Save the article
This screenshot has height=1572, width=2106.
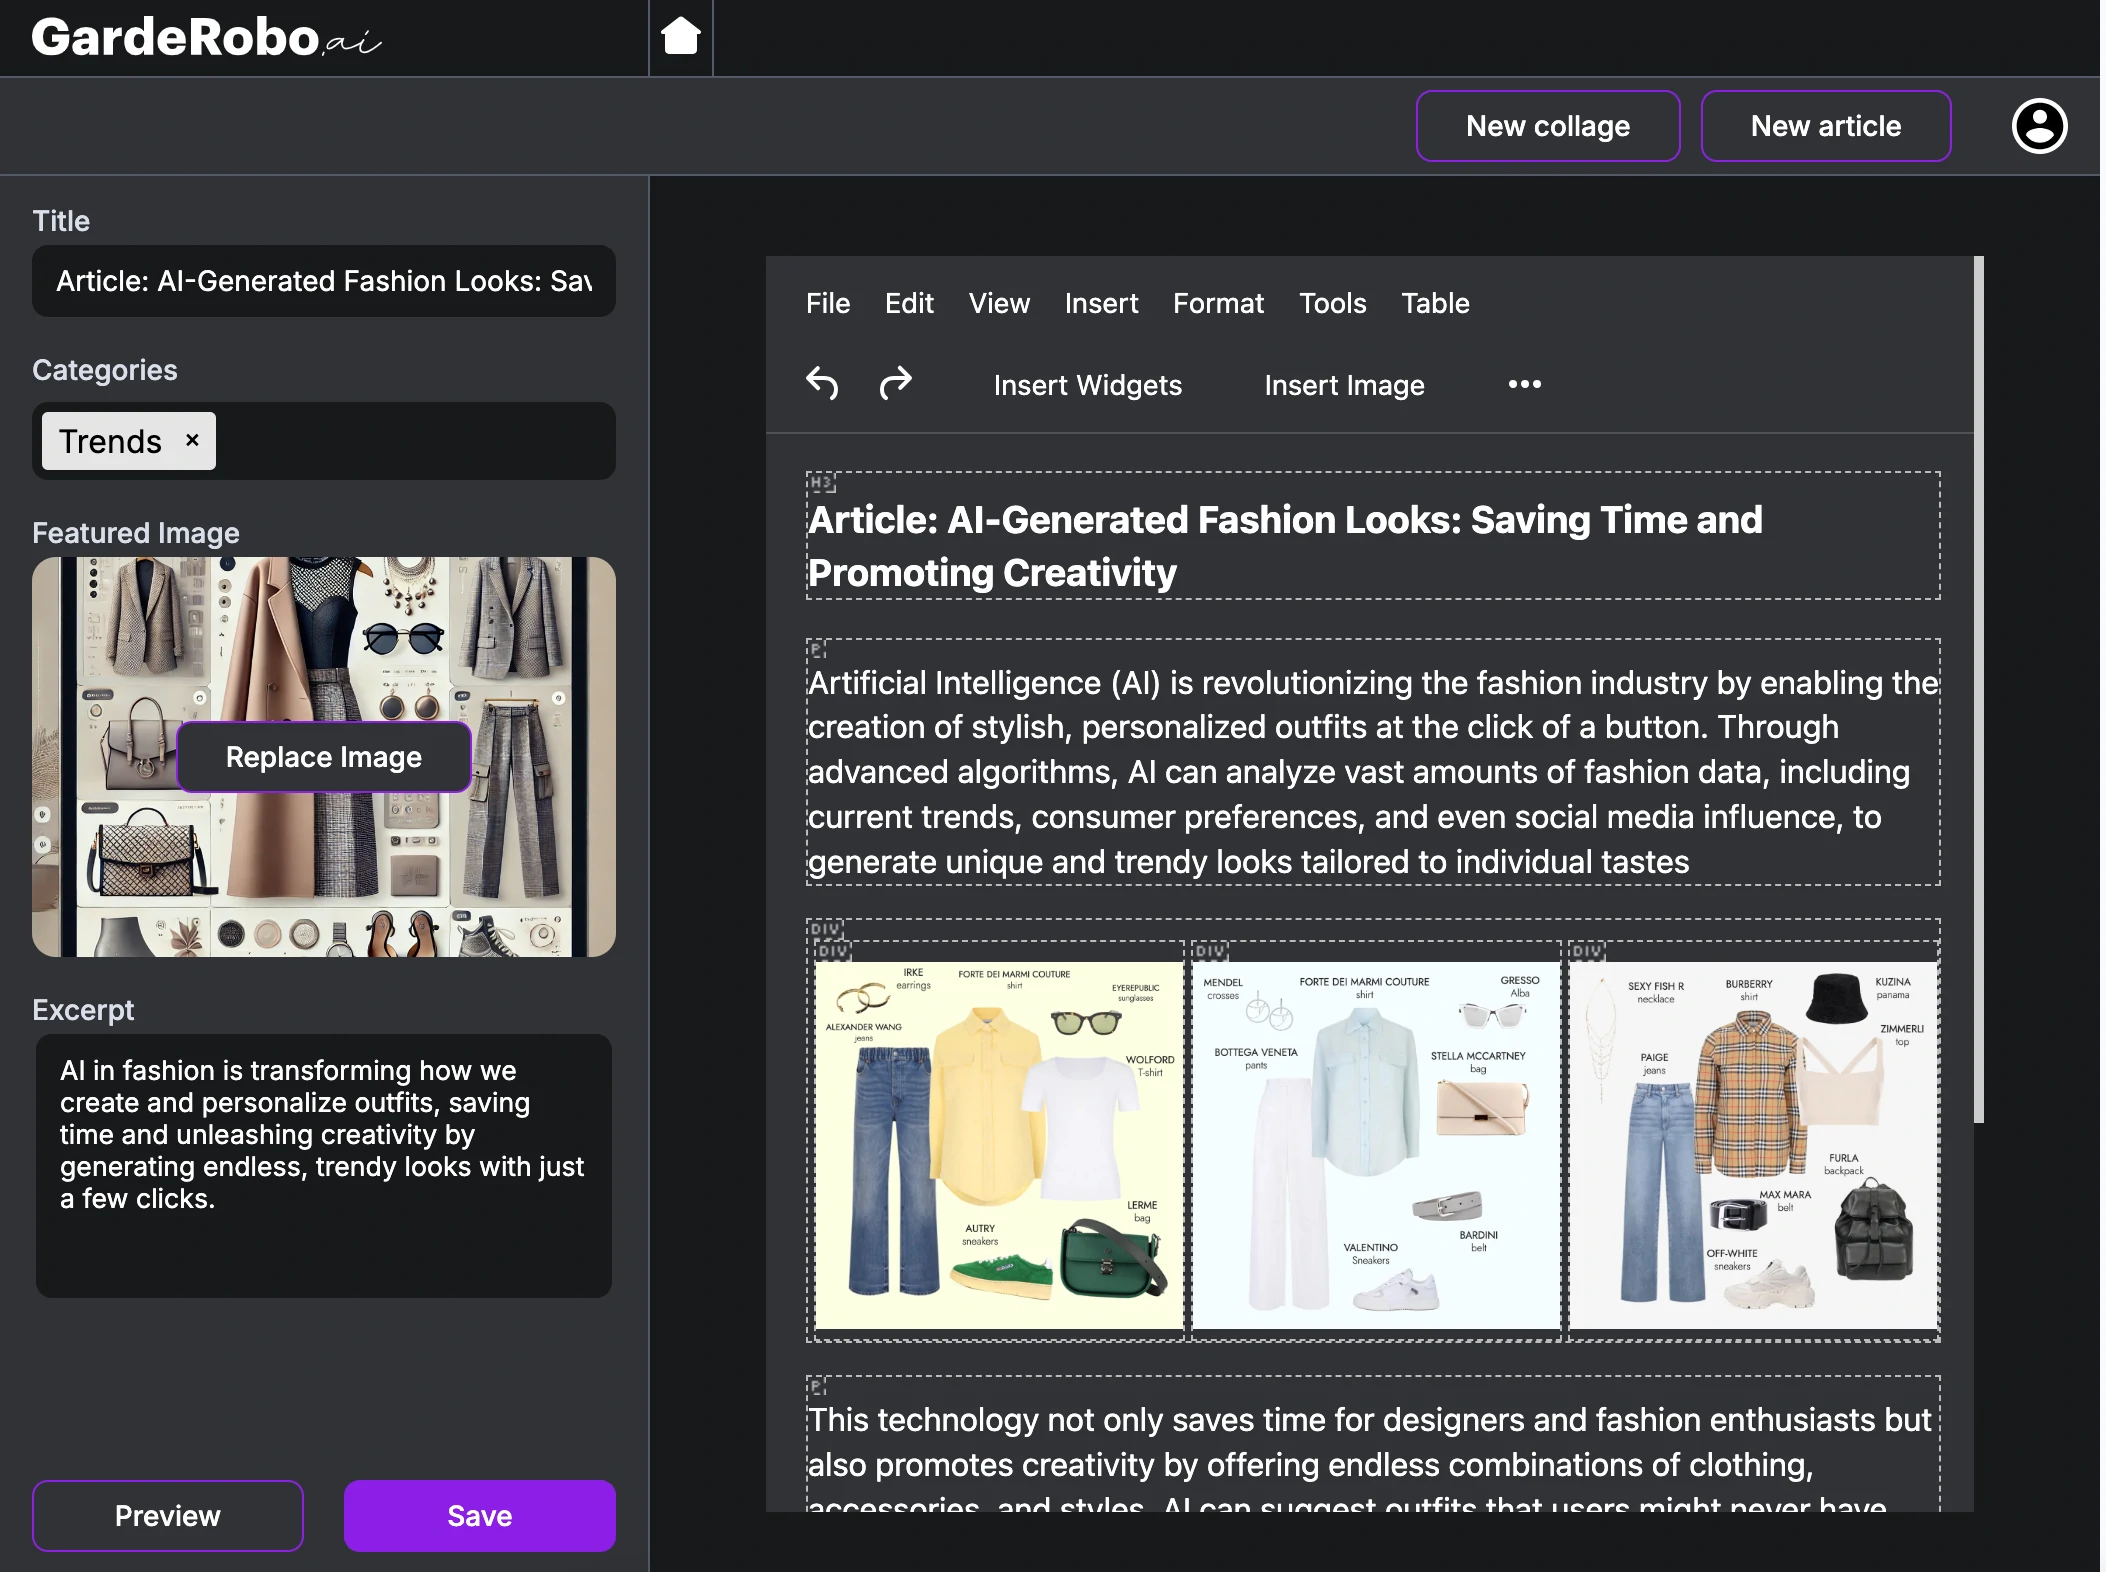(x=480, y=1515)
